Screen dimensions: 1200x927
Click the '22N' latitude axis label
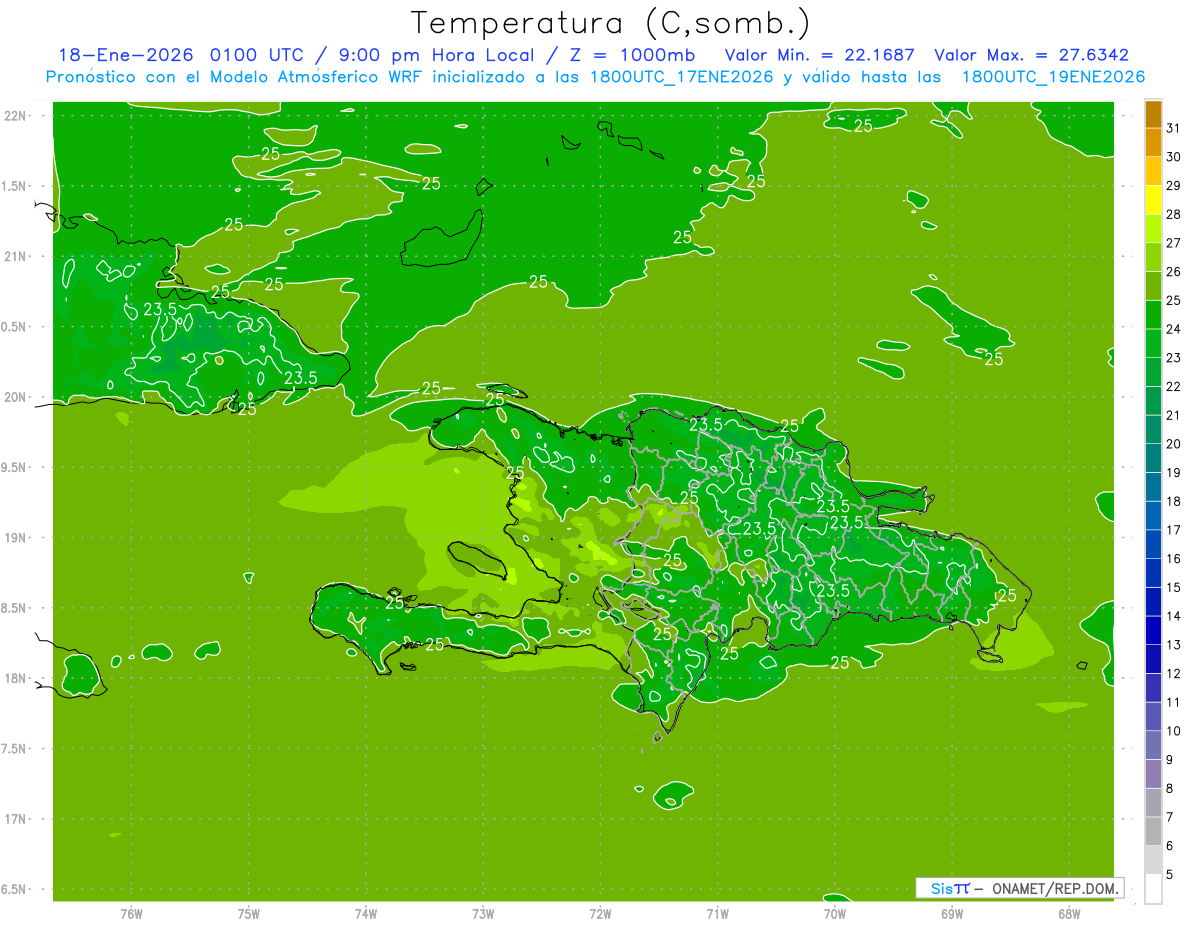pyautogui.click(x=15, y=115)
